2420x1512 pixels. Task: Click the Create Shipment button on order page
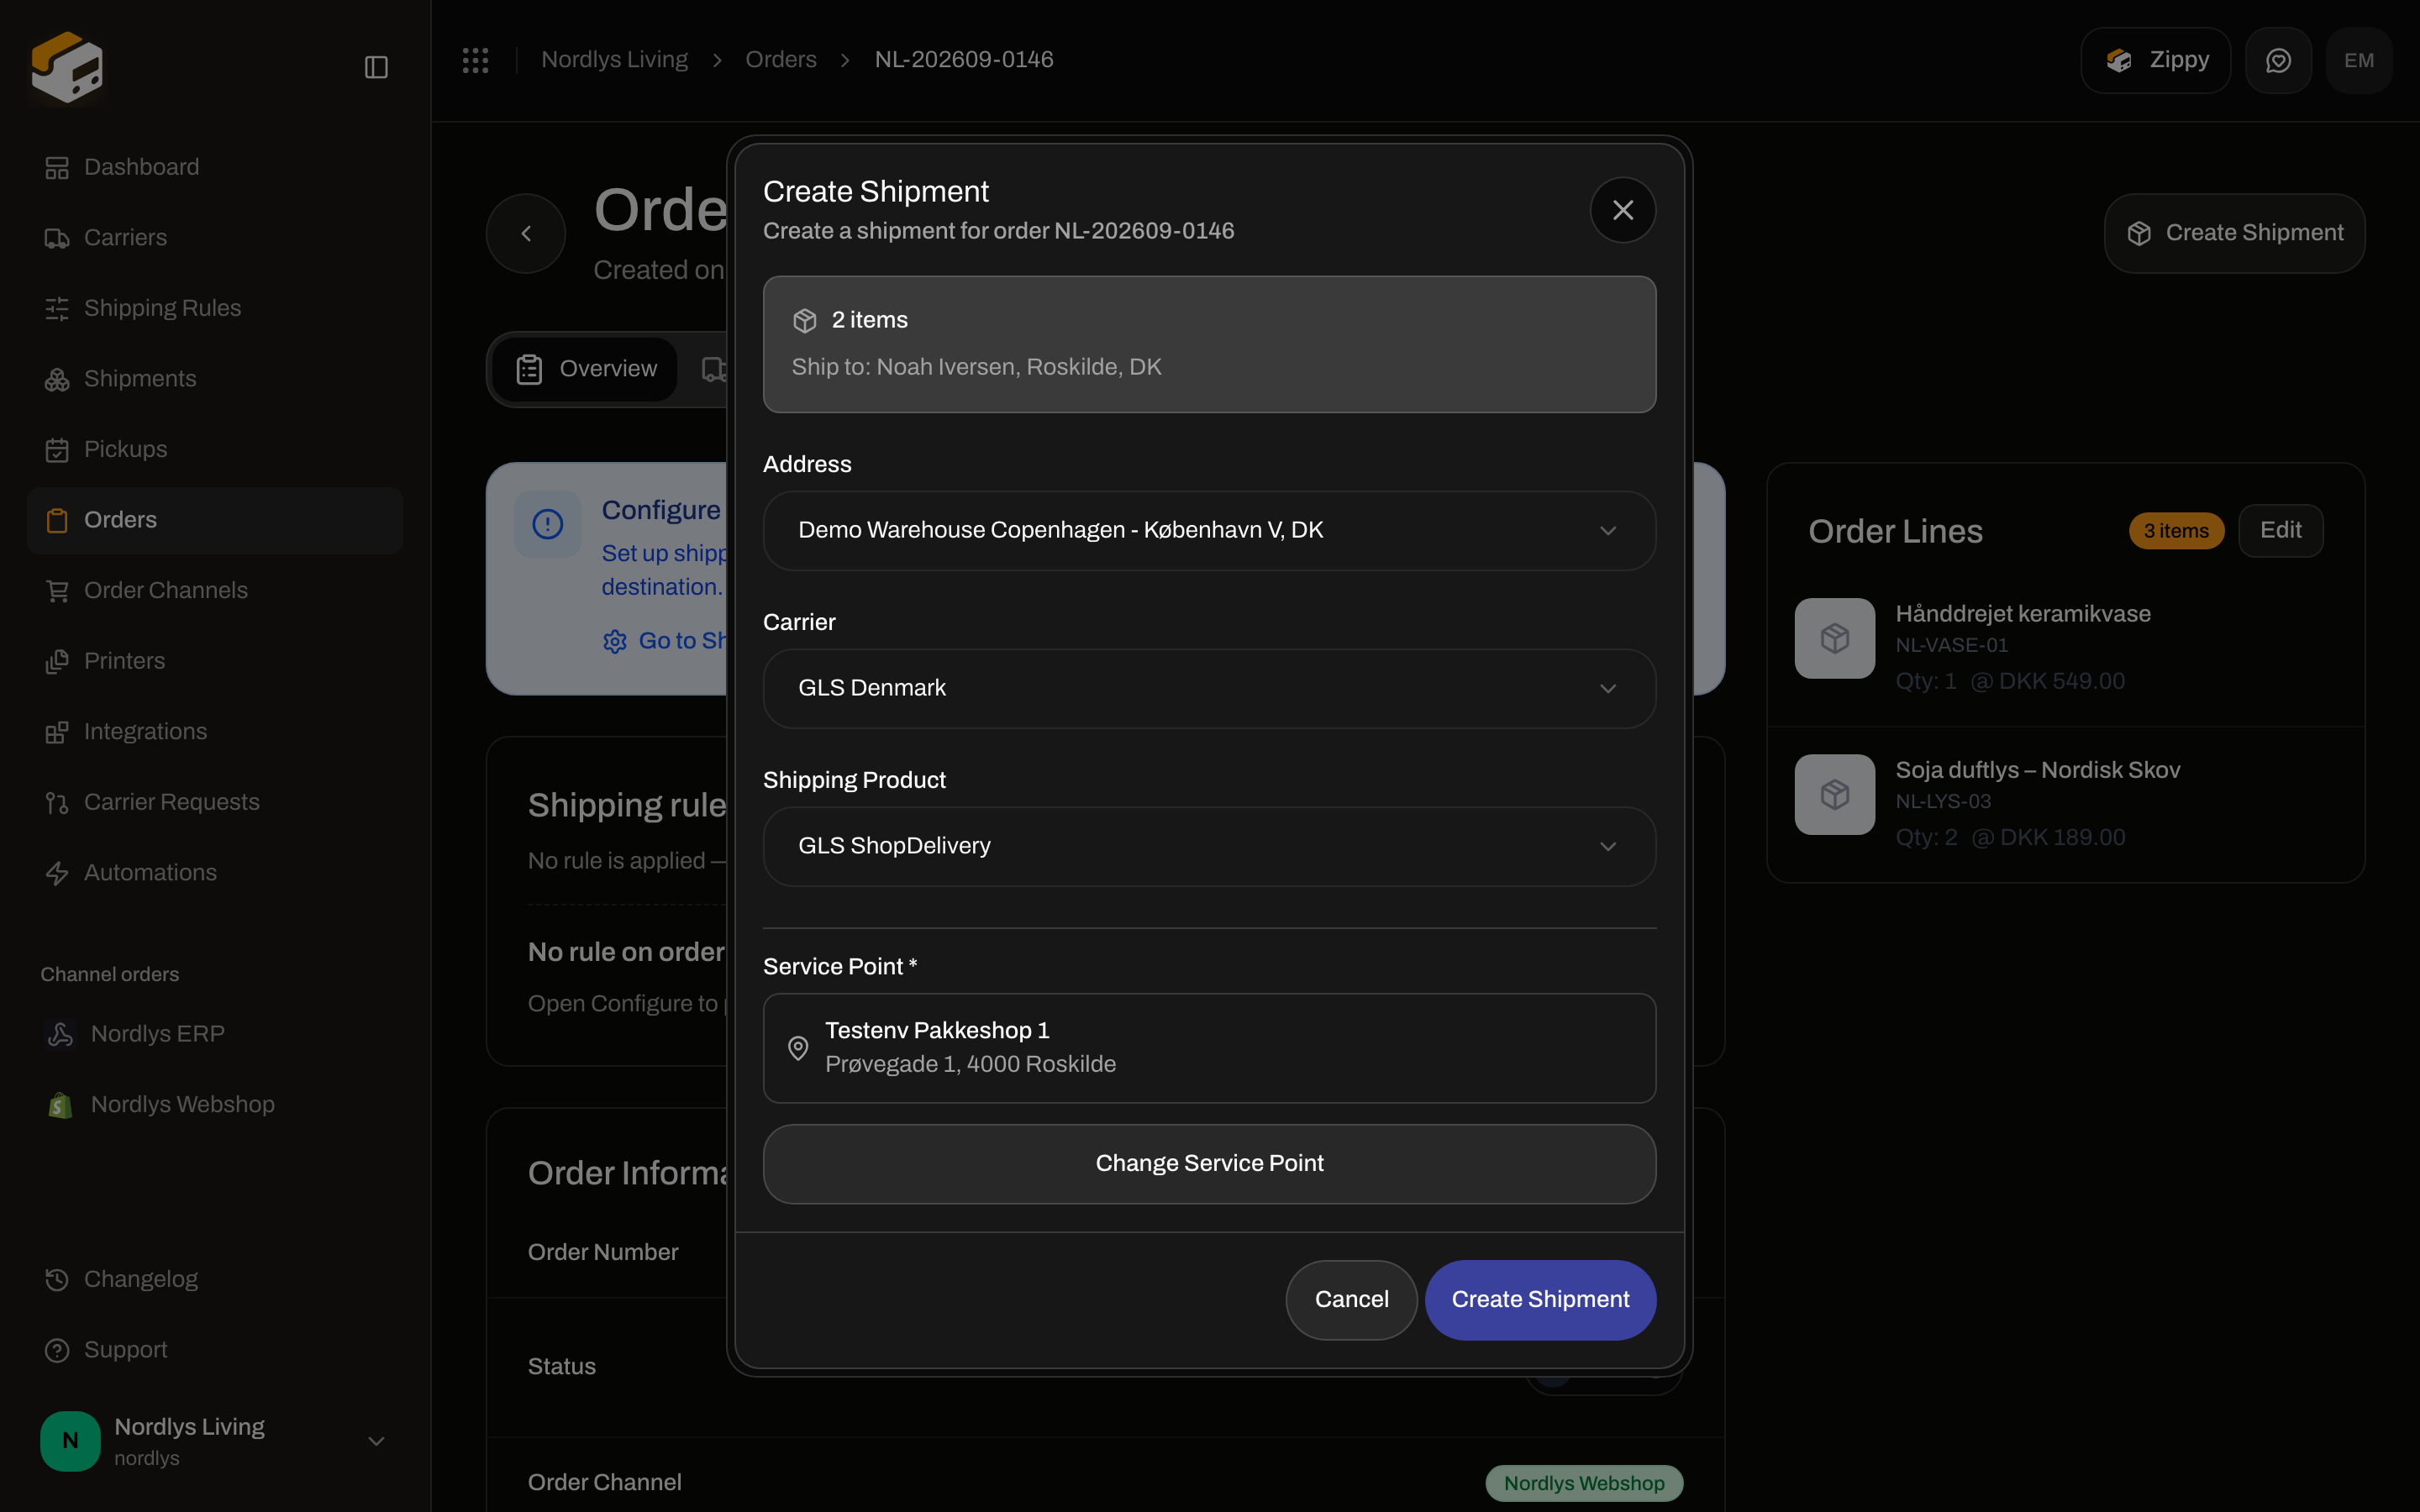tap(2234, 233)
